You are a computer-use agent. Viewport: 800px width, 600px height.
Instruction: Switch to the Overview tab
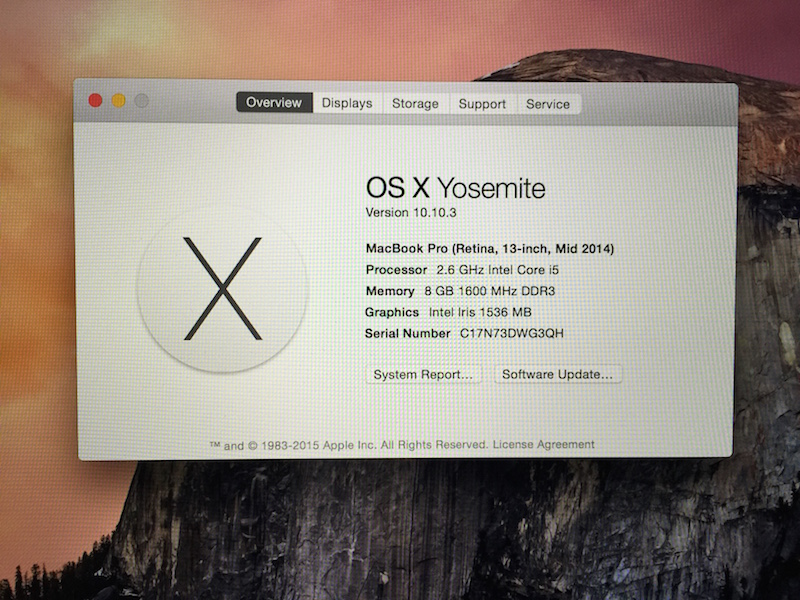[x=274, y=102]
